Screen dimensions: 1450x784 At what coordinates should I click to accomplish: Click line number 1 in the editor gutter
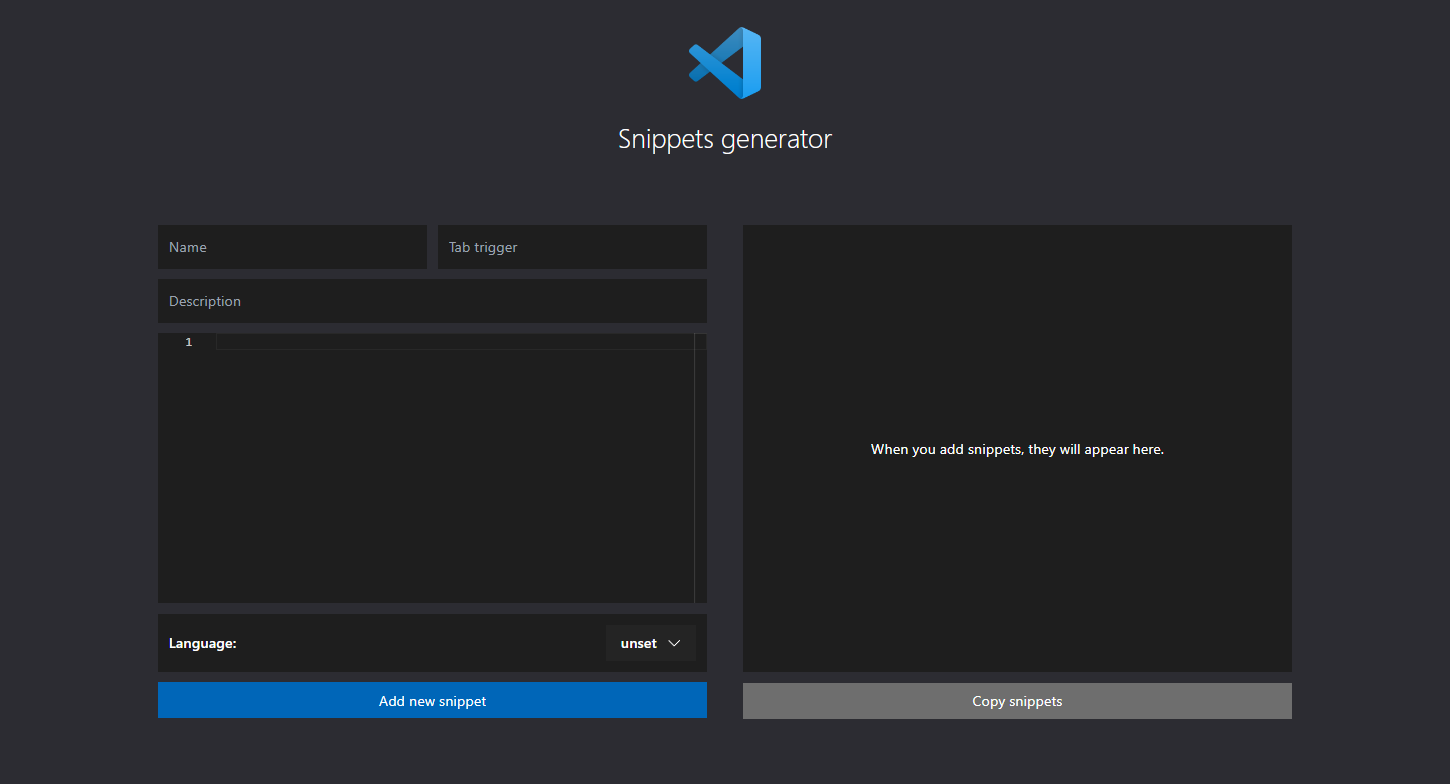click(x=188, y=342)
